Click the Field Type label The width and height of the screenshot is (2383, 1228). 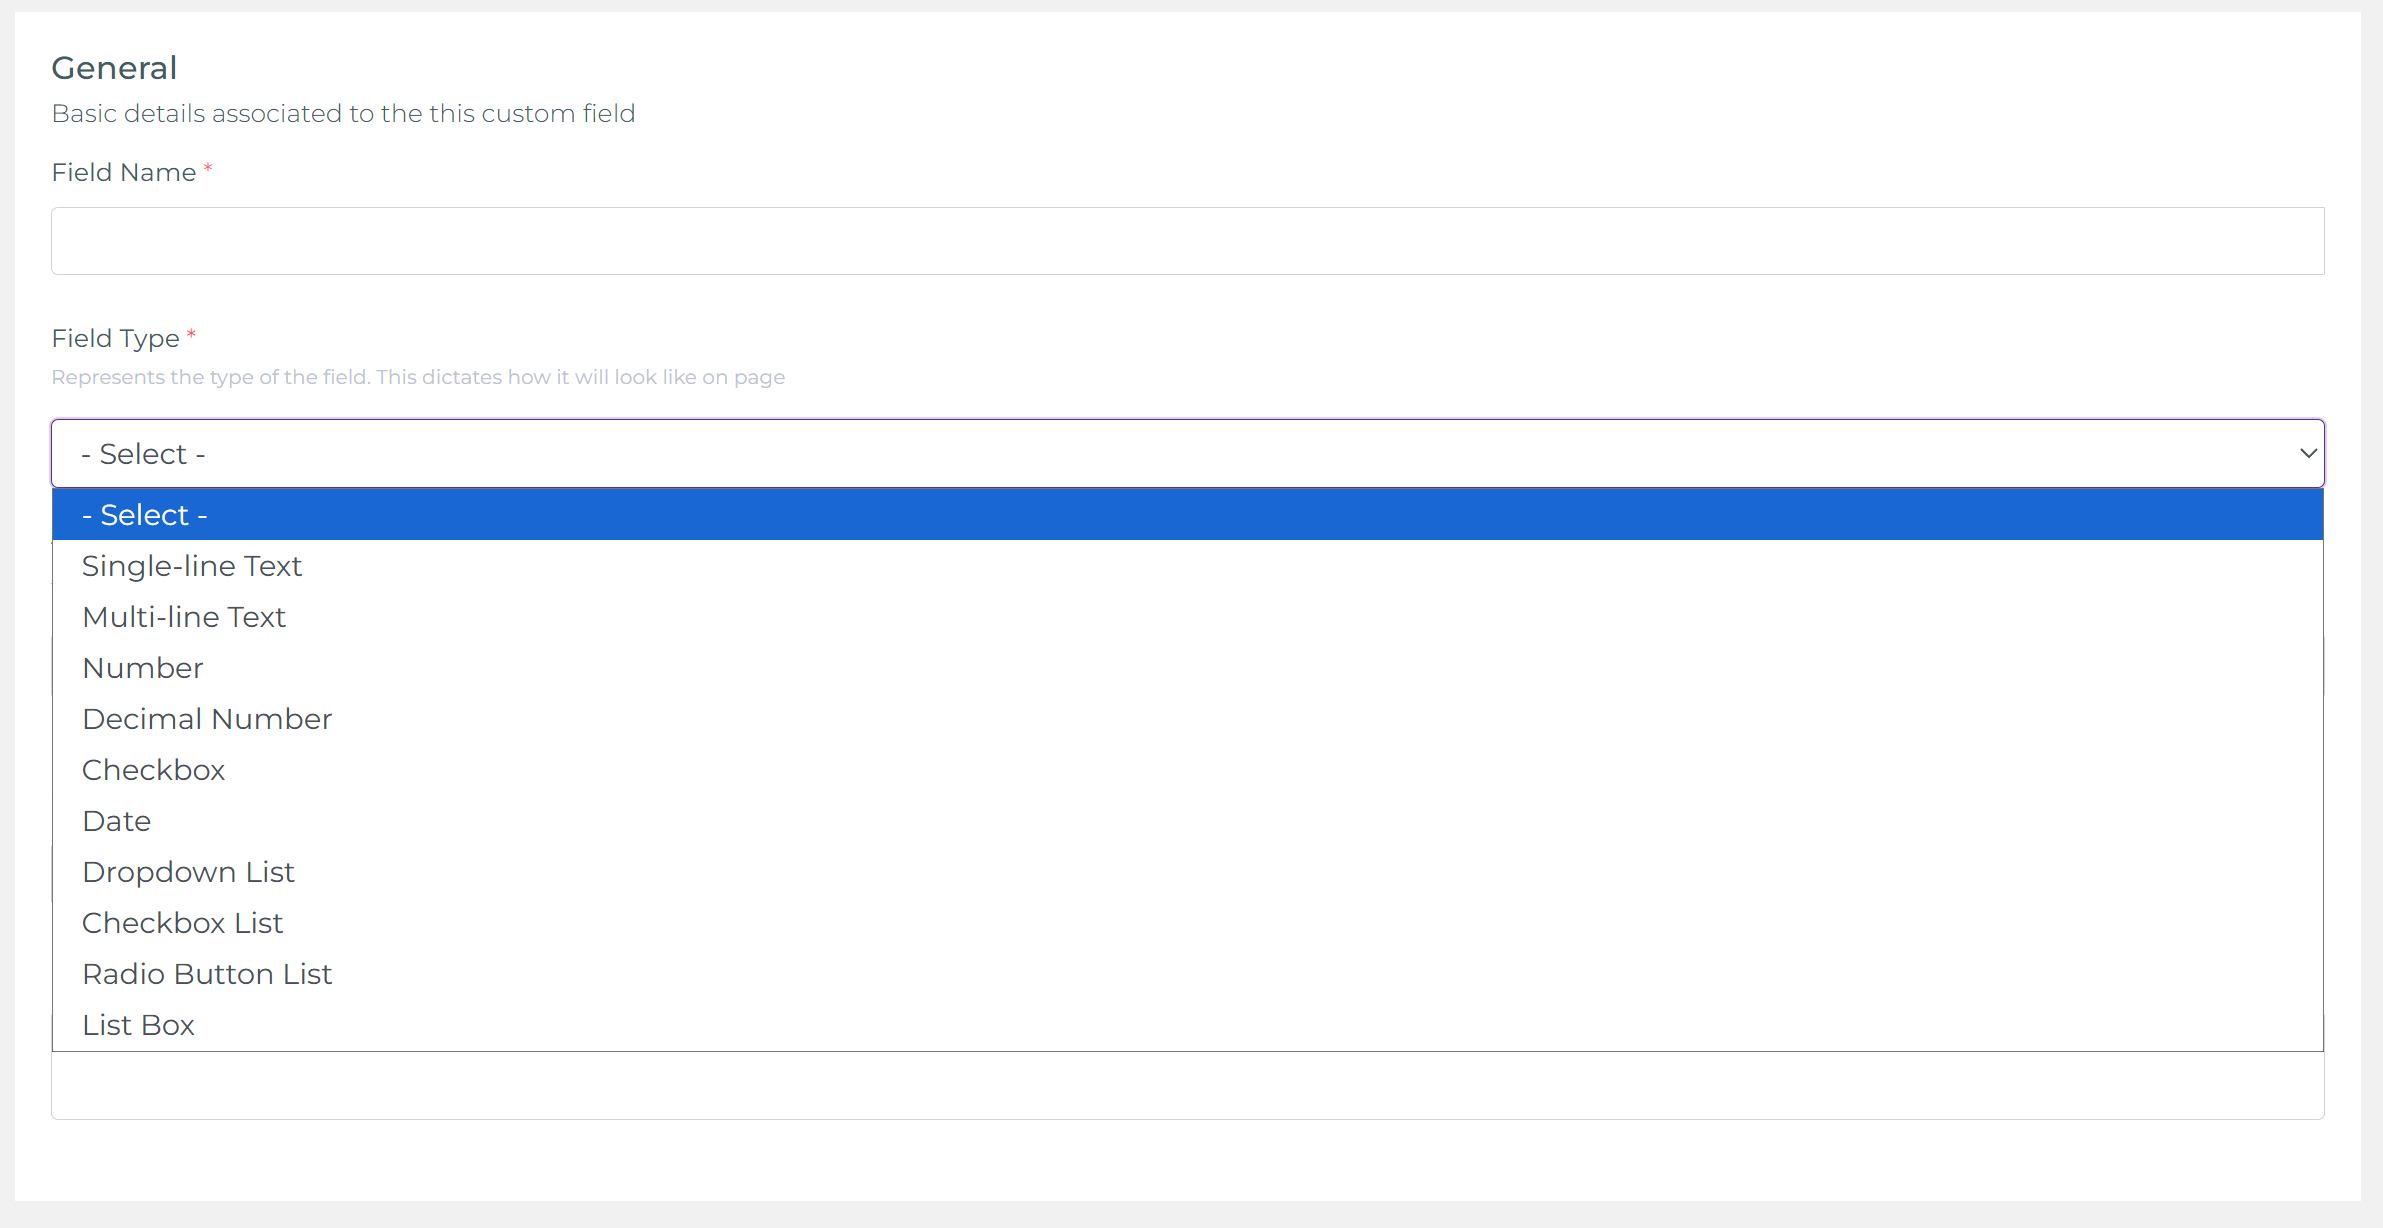116,339
